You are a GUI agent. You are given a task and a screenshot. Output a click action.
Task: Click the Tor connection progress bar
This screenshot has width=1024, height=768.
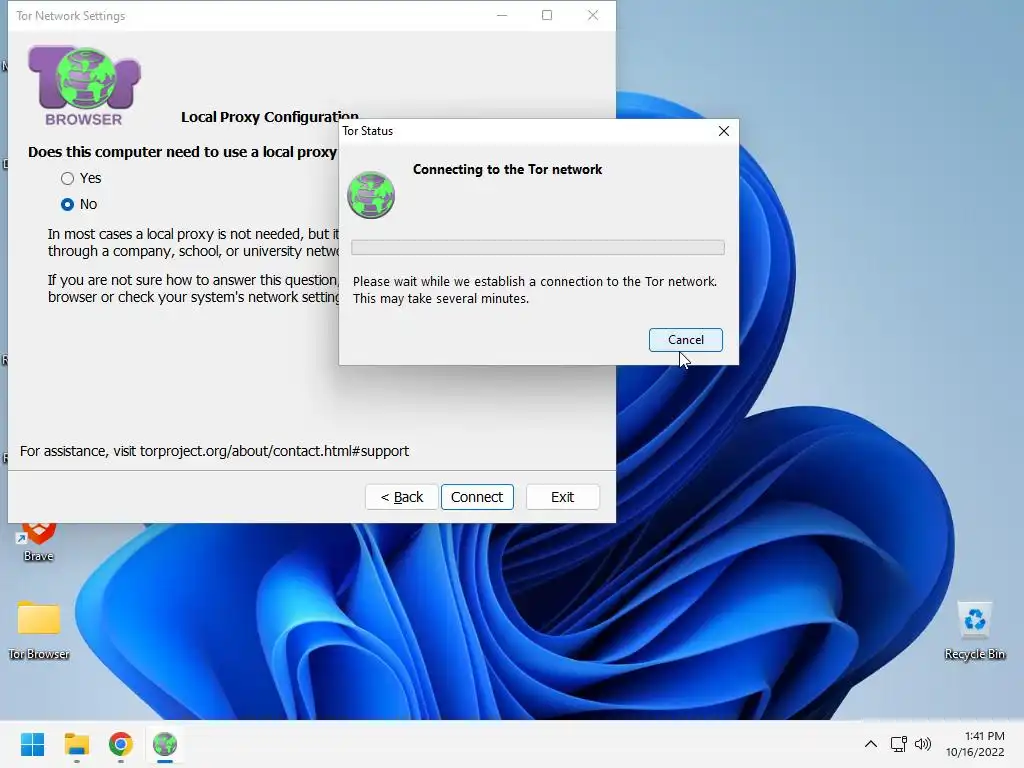(537, 248)
